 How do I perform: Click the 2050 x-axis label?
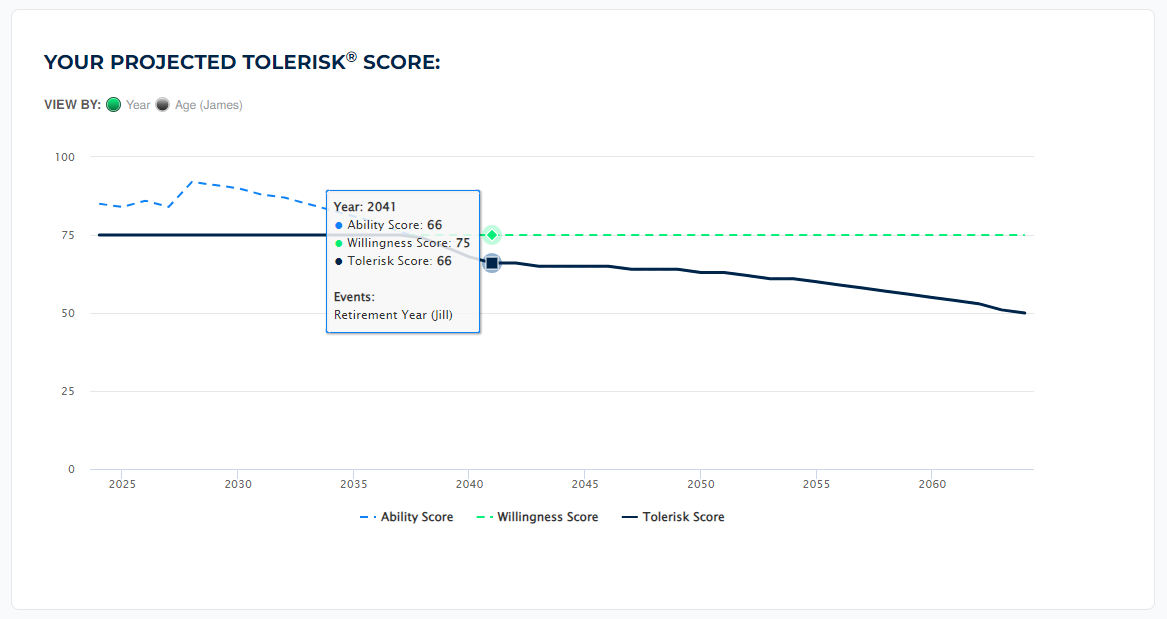701,484
